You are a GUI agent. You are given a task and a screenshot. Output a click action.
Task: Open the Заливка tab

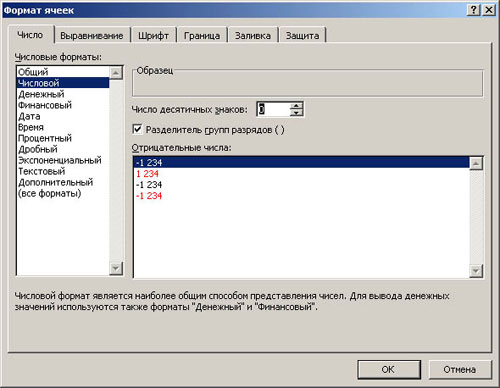[253, 36]
